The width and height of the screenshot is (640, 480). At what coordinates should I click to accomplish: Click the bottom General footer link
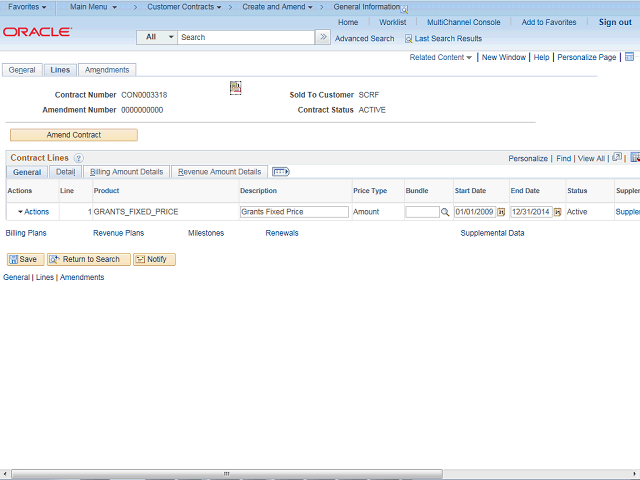coord(16,278)
